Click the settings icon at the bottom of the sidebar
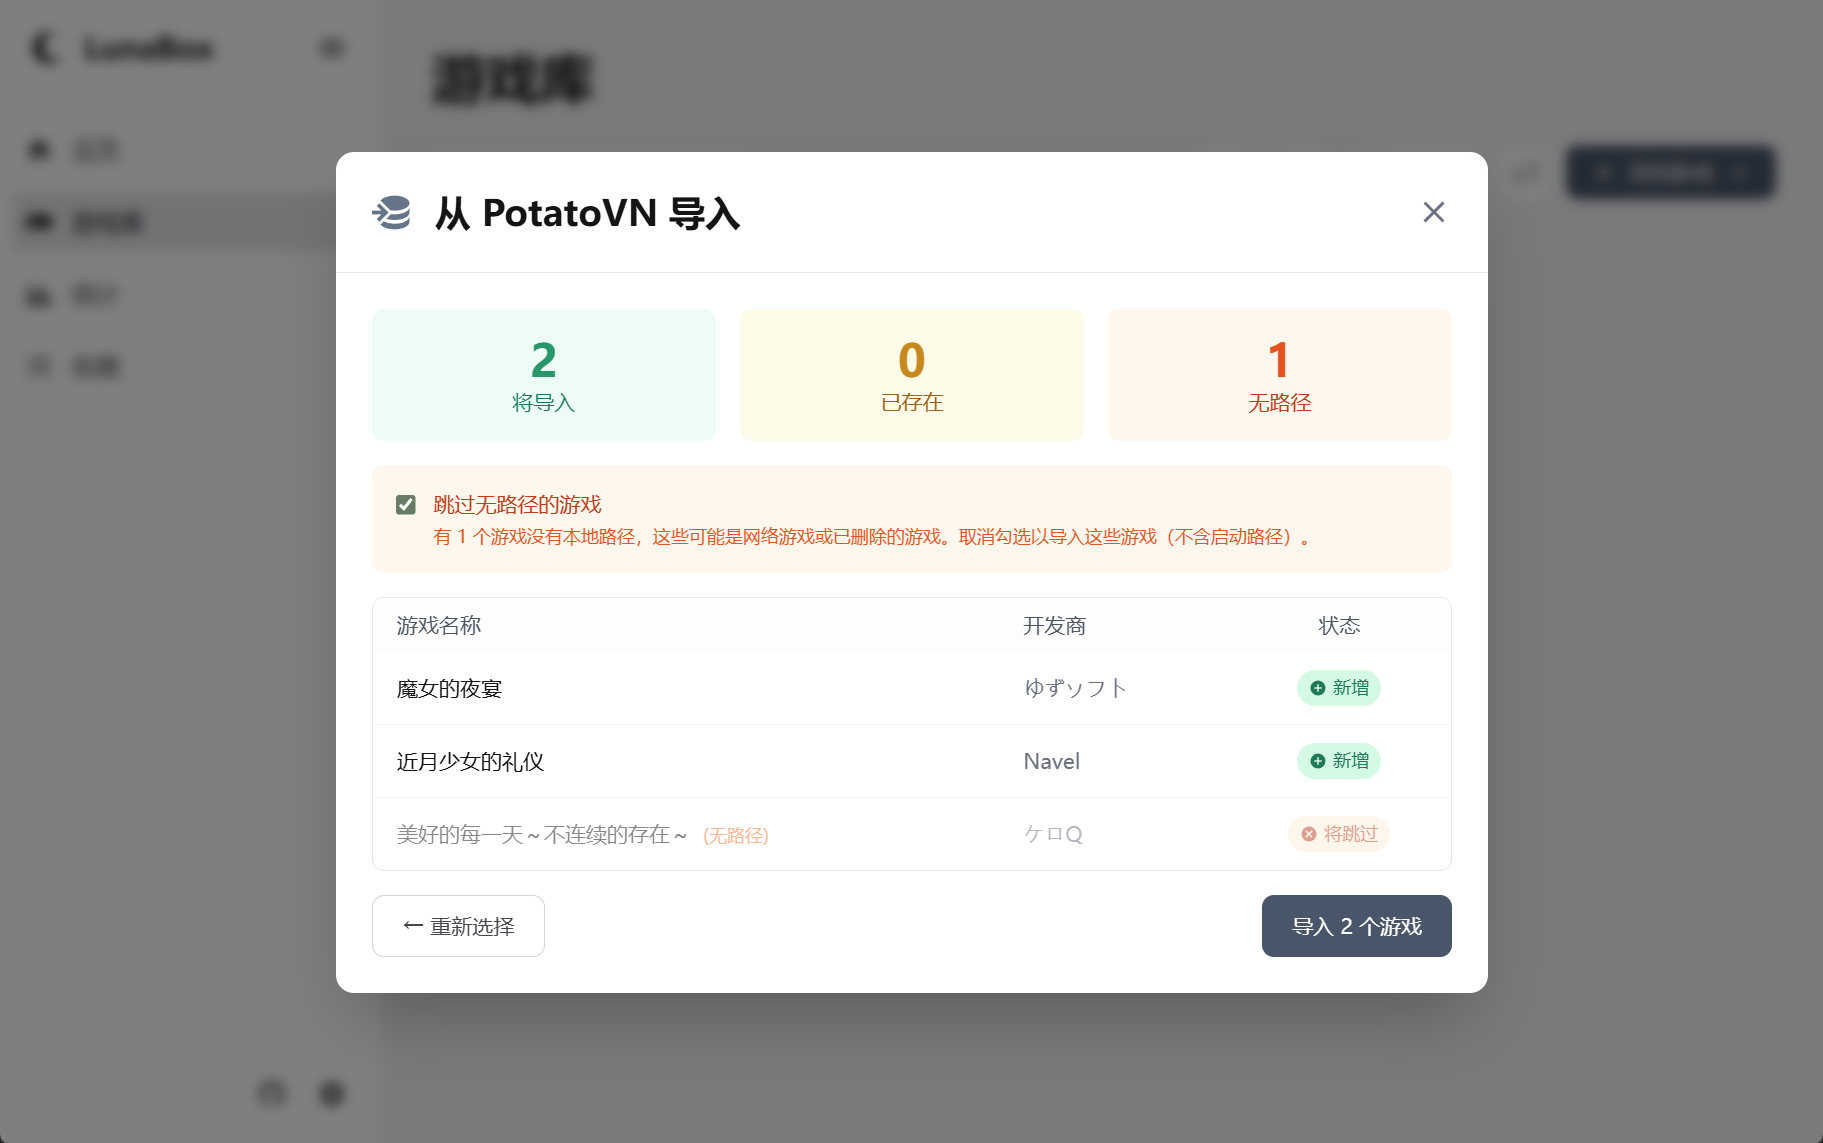This screenshot has height=1143, width=1823. 332,1094
